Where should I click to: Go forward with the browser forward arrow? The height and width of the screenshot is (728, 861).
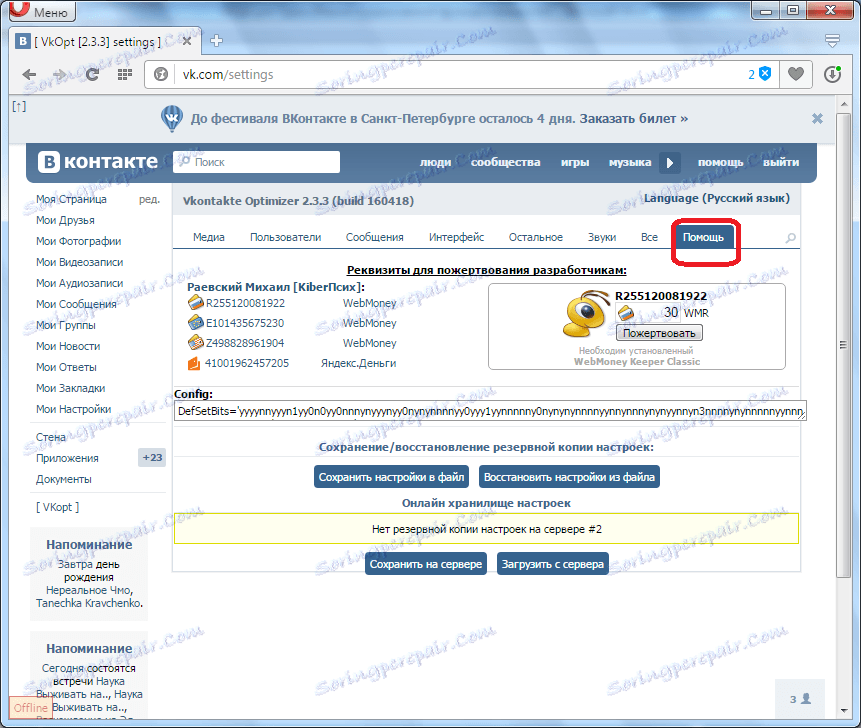coord(60,75)
